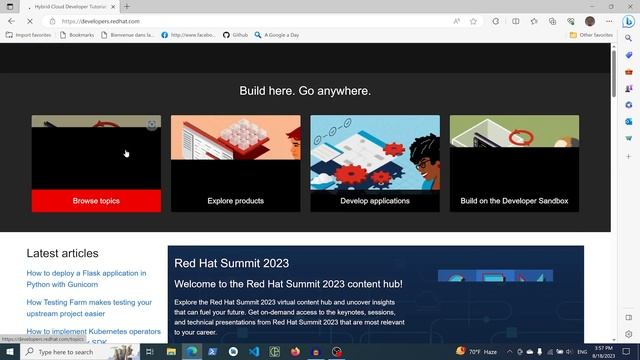View site information lock icon
Screen dimensions: 640x360
click(52, 21)
